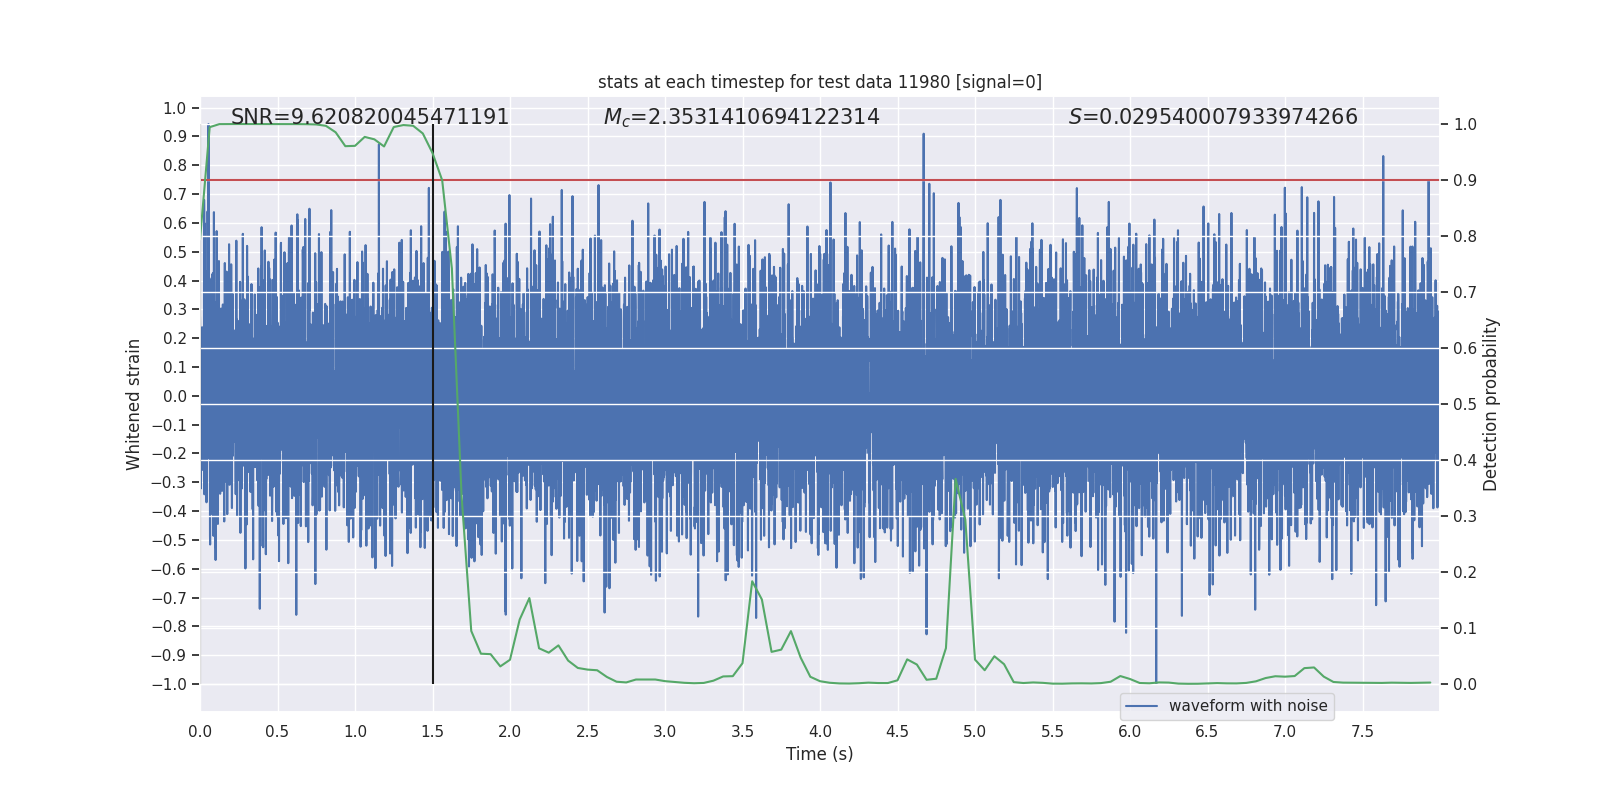Select the SNR=9.620820045471191 annotation

(x=370, y=117)
